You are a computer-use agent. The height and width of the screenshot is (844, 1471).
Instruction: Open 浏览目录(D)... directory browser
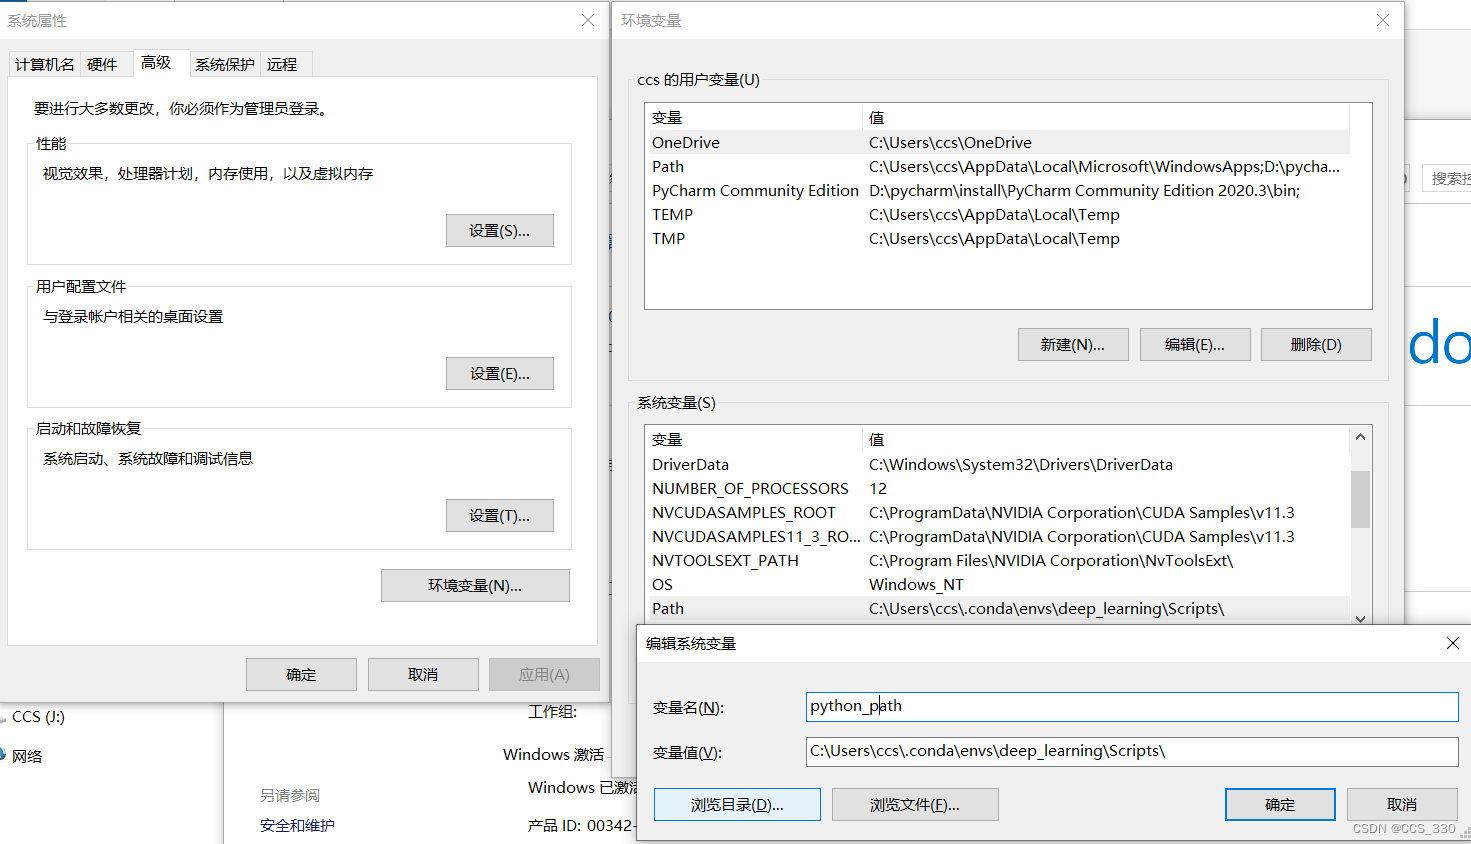pyautogui.click(x=737, y=805)
